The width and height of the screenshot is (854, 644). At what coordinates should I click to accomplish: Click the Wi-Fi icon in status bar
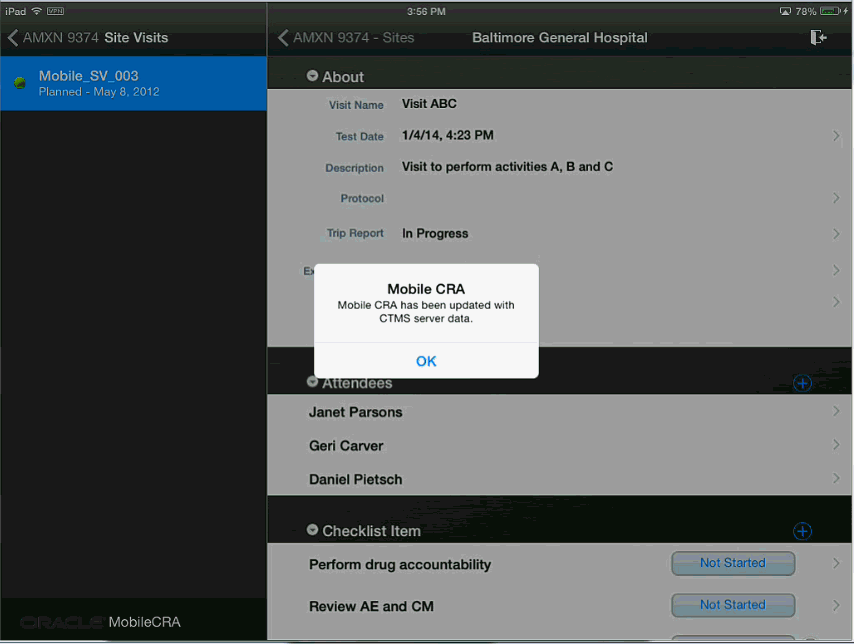pyautogui.click(x=36, y=11)
